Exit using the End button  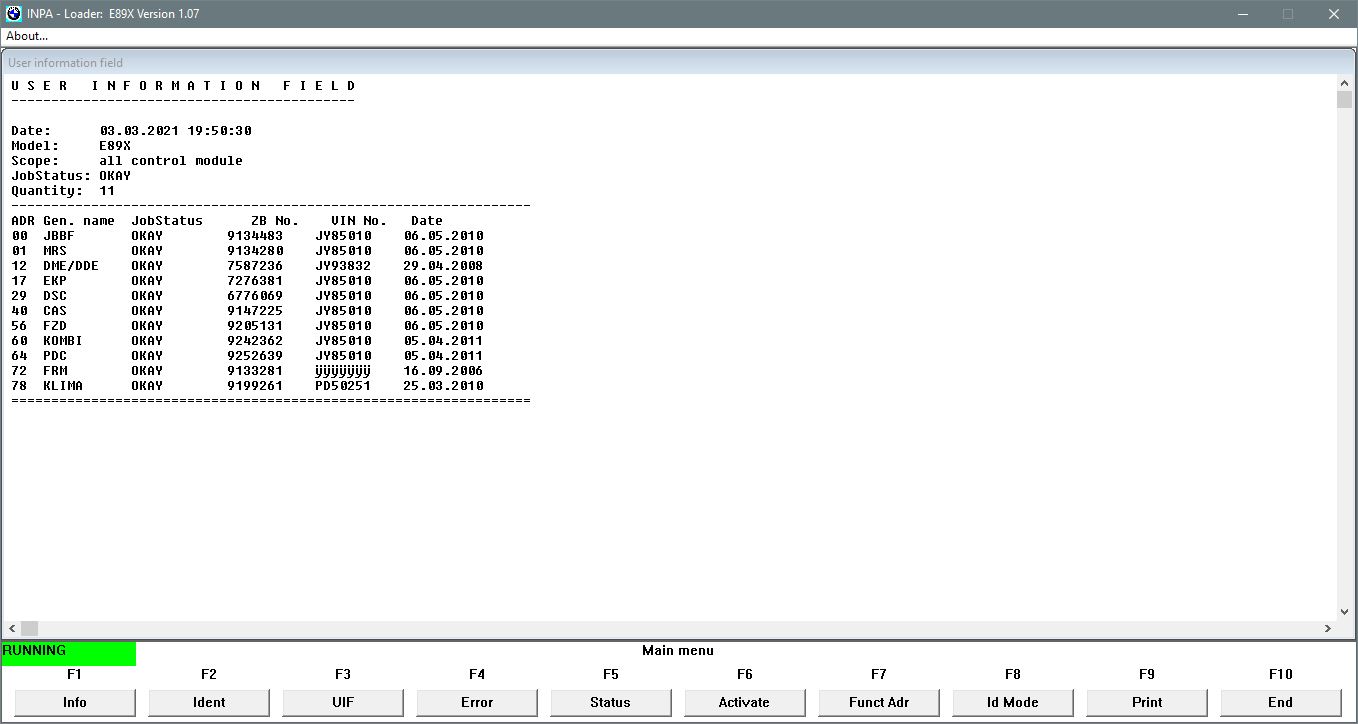(1281, 702)
